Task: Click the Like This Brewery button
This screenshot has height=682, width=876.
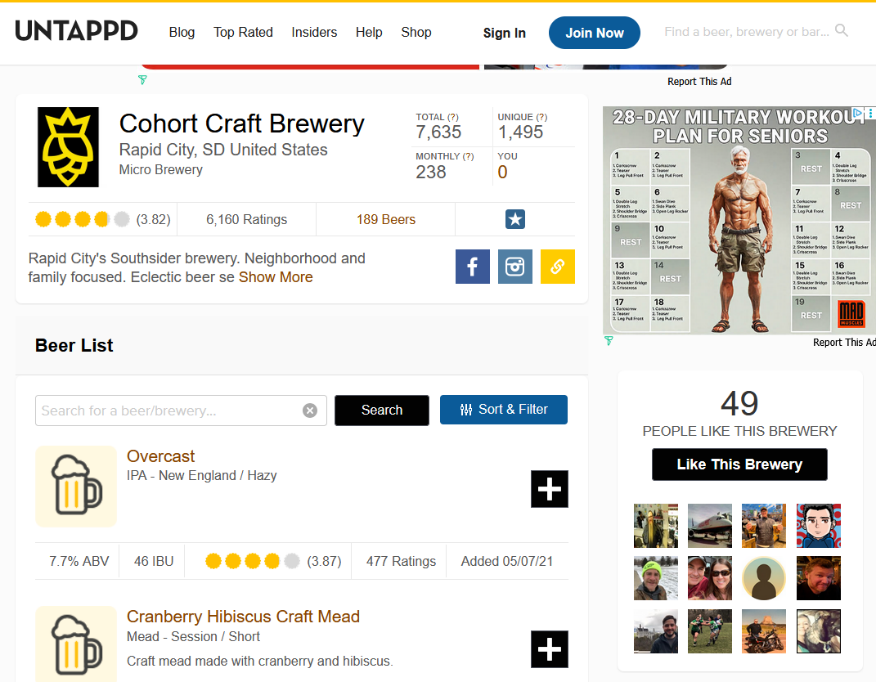Action: [739, 464]
